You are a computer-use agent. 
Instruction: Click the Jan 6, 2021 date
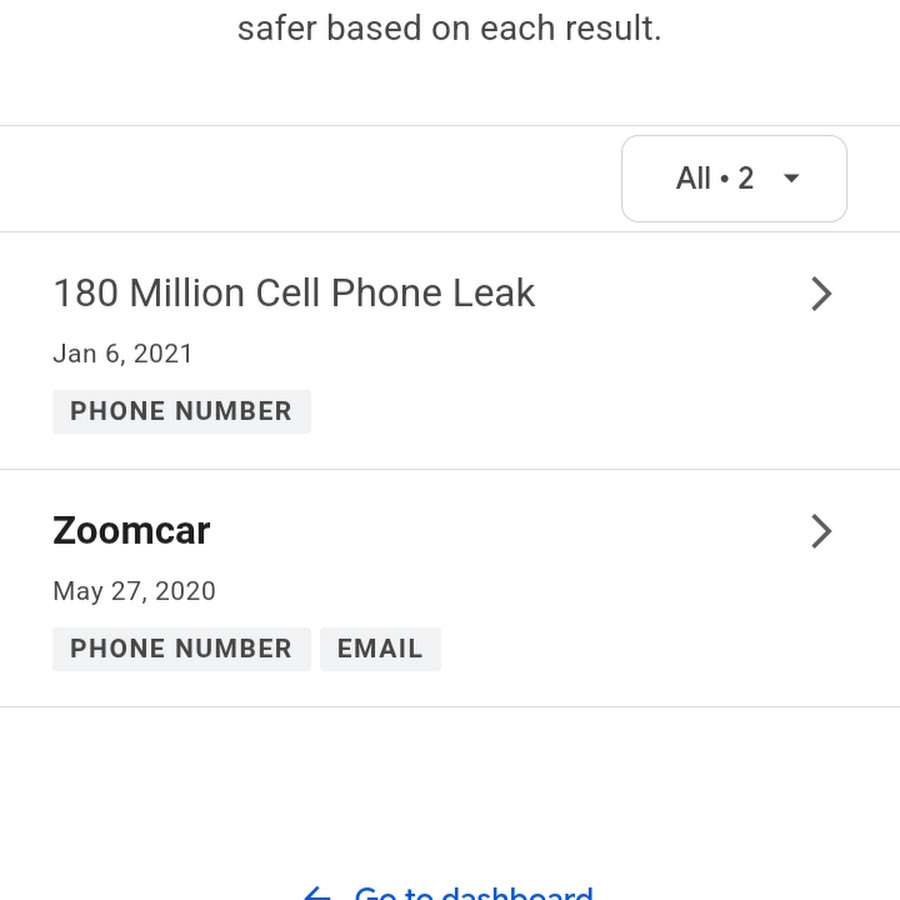click(x=123, y=353)
